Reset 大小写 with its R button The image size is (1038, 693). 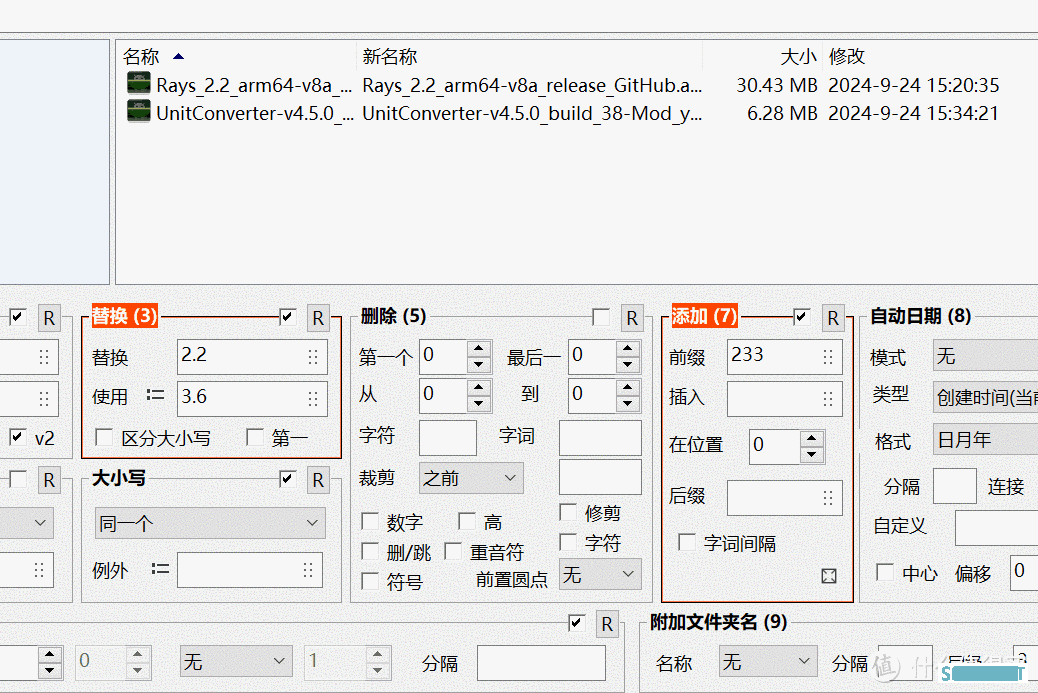[318, 481]
